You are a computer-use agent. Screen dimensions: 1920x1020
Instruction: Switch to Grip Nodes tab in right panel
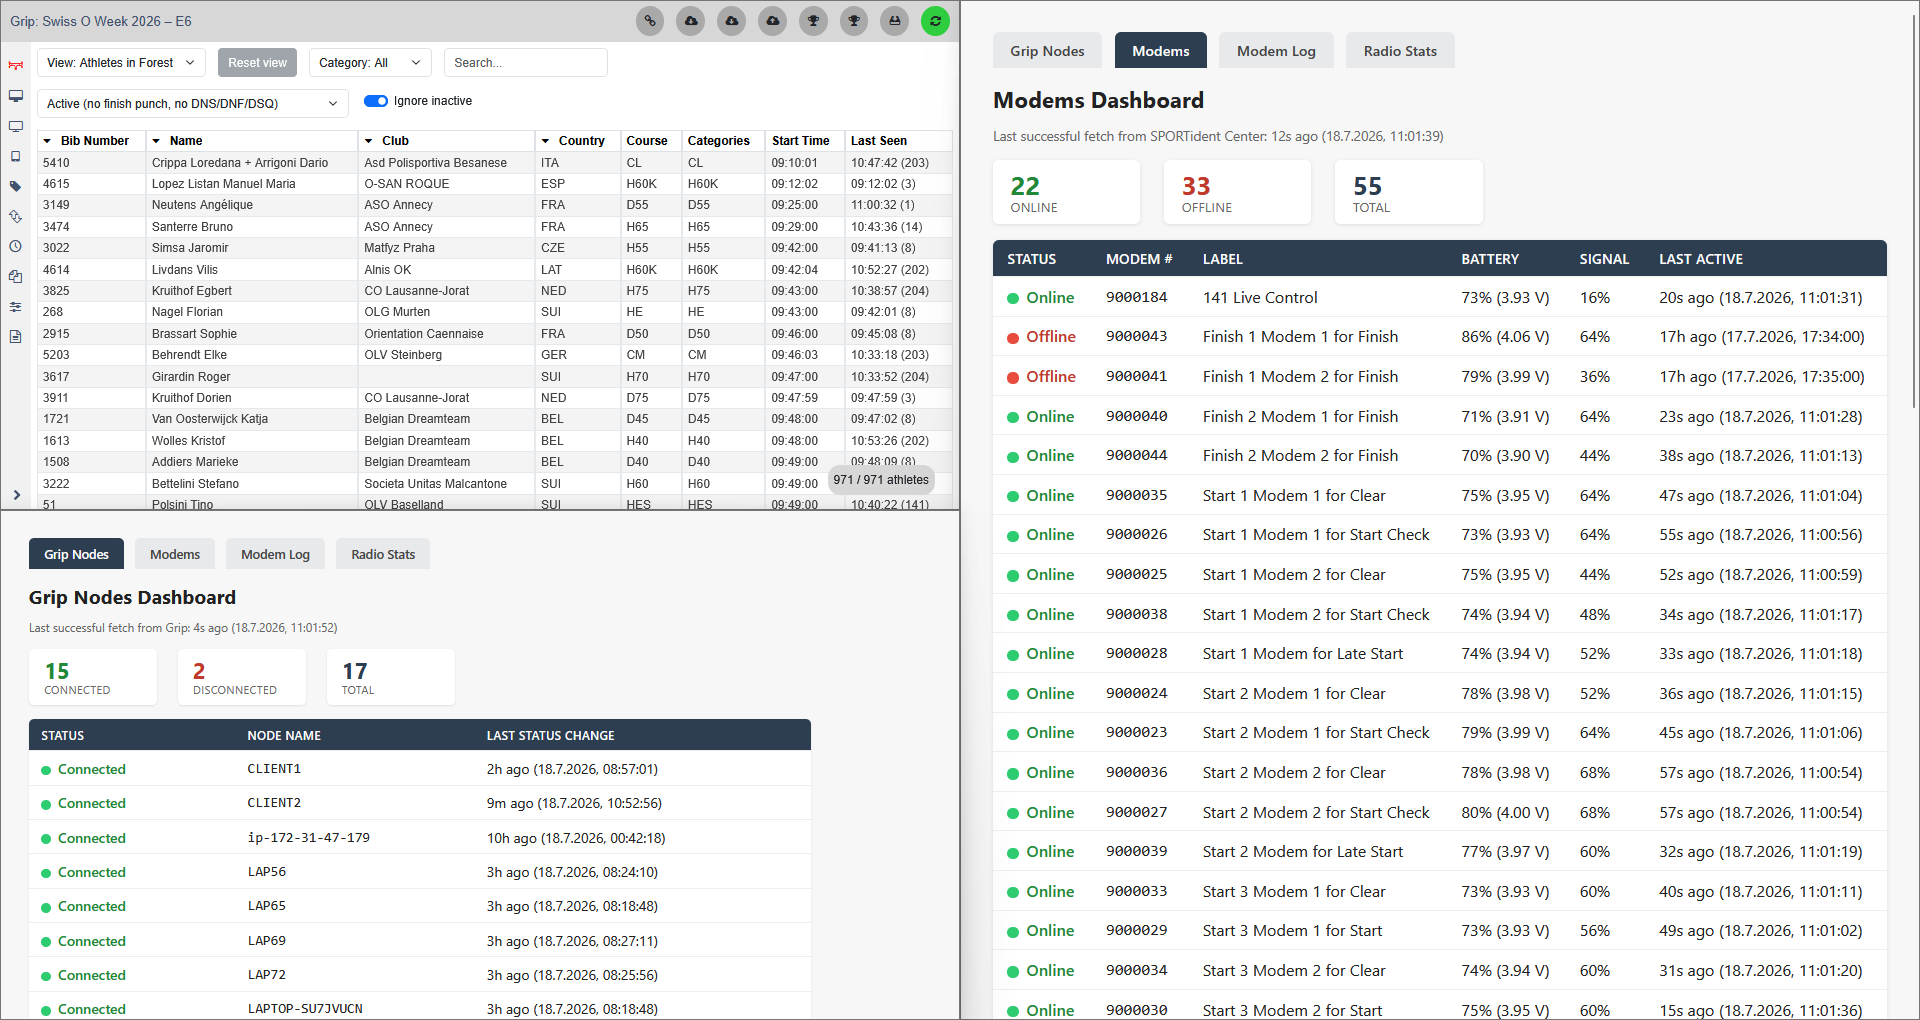point(1047,51)
